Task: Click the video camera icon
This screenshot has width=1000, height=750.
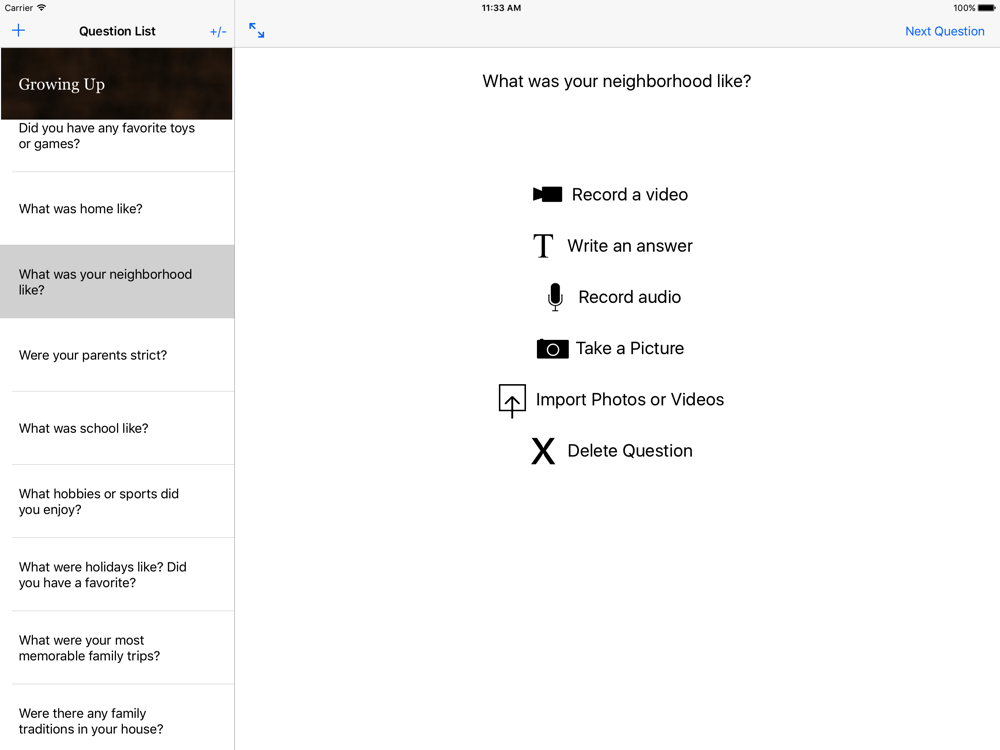Action: 547,195
